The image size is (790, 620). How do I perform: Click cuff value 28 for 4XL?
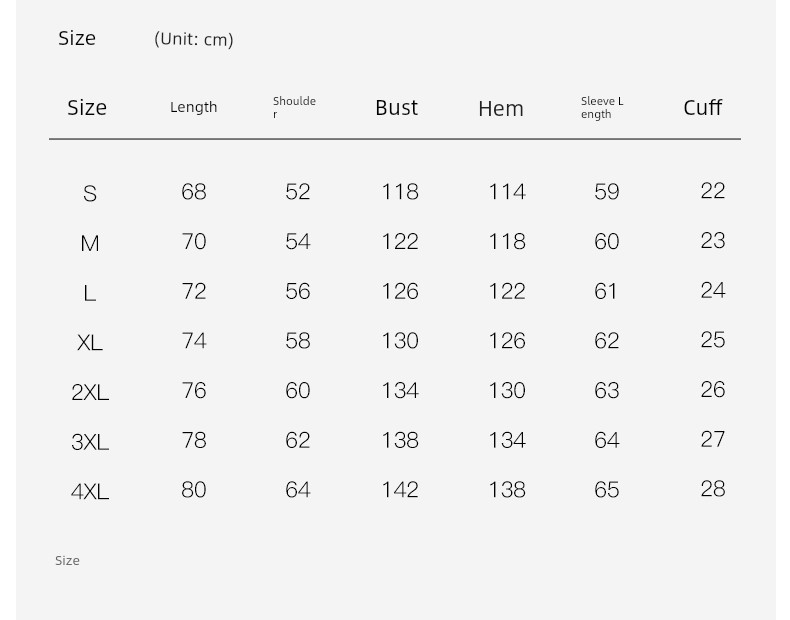(713, 489)
